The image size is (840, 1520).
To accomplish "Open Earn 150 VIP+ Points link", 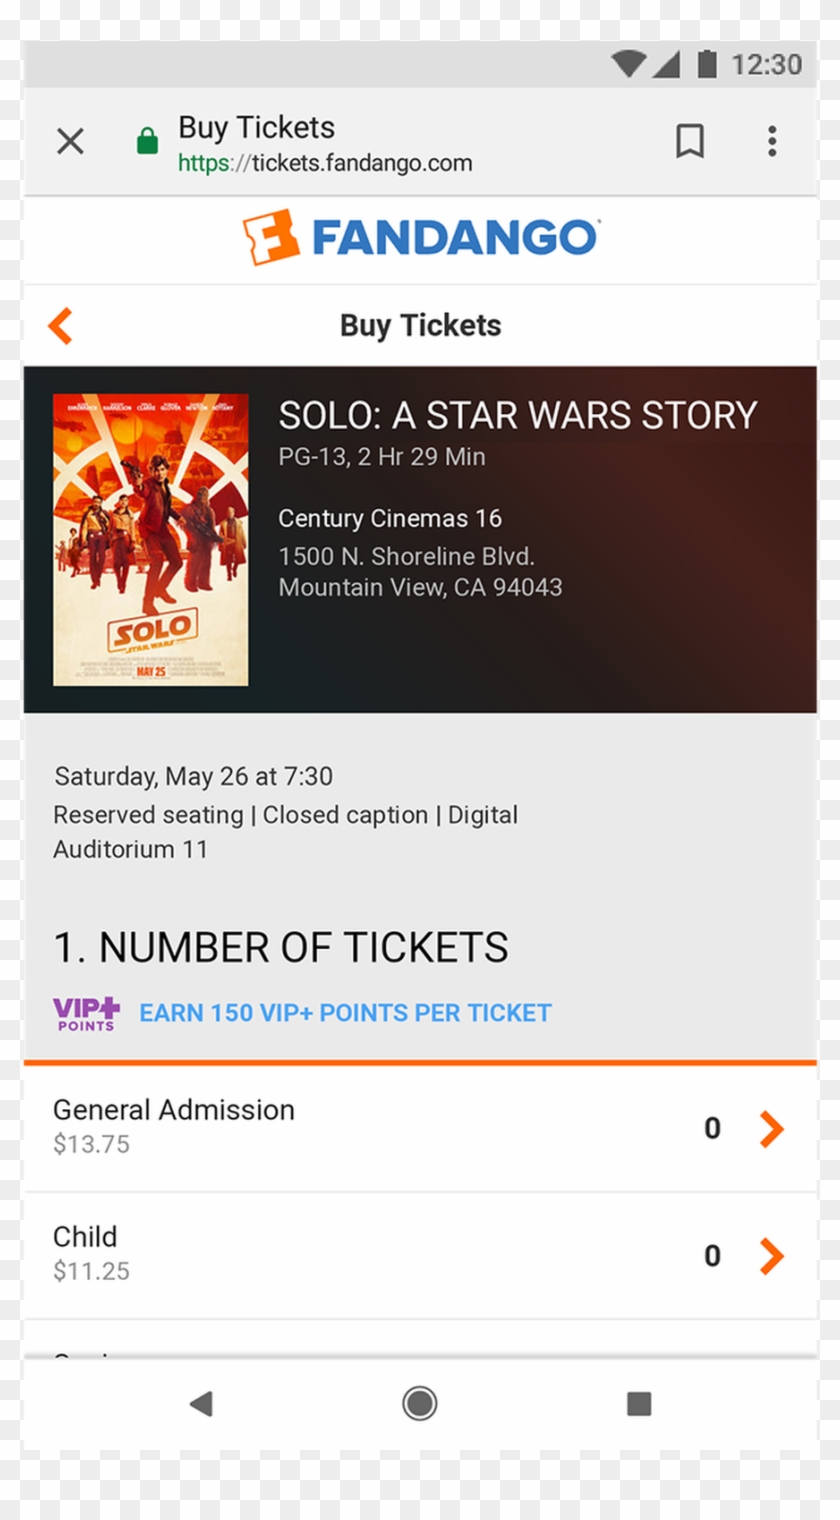I will 345,1013.
